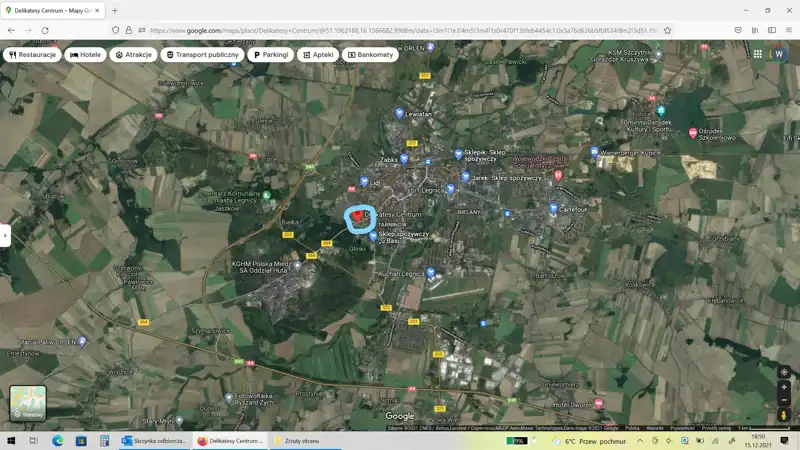Open the Hotel Dworek marker
The height and width of the screenshot is (450, 800).
point(598,404)
